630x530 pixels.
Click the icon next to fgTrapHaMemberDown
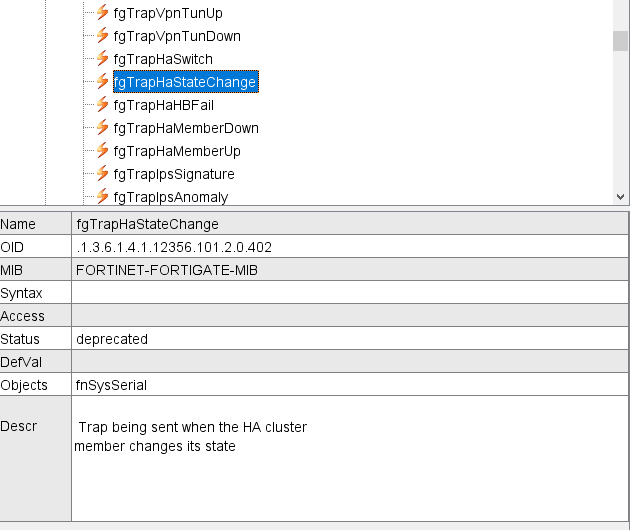102,128
